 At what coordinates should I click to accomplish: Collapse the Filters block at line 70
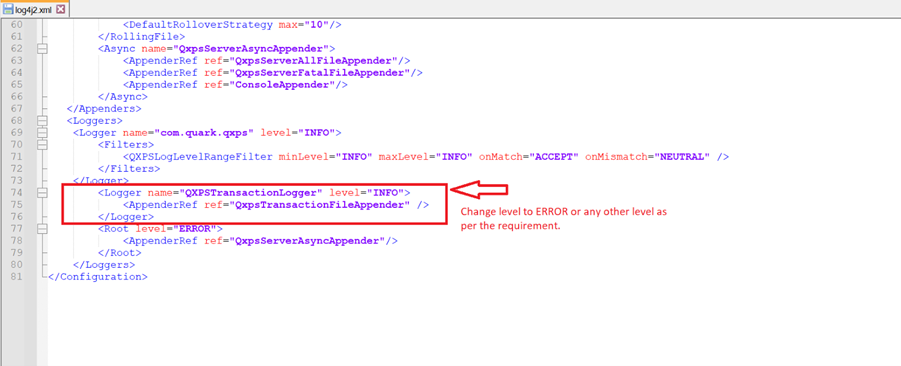(42, 145)
